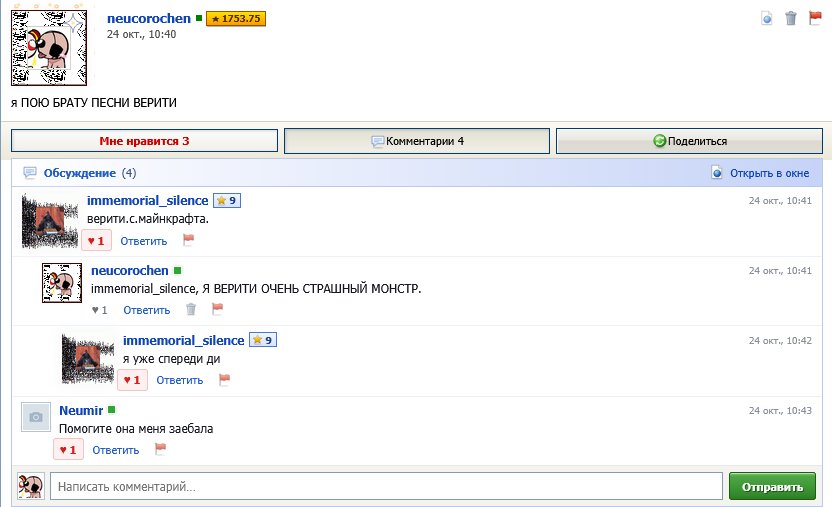The height and width of the screenshot is (507, 832).
Task: Open 'Комментарии 4' button
Action: 417,141
